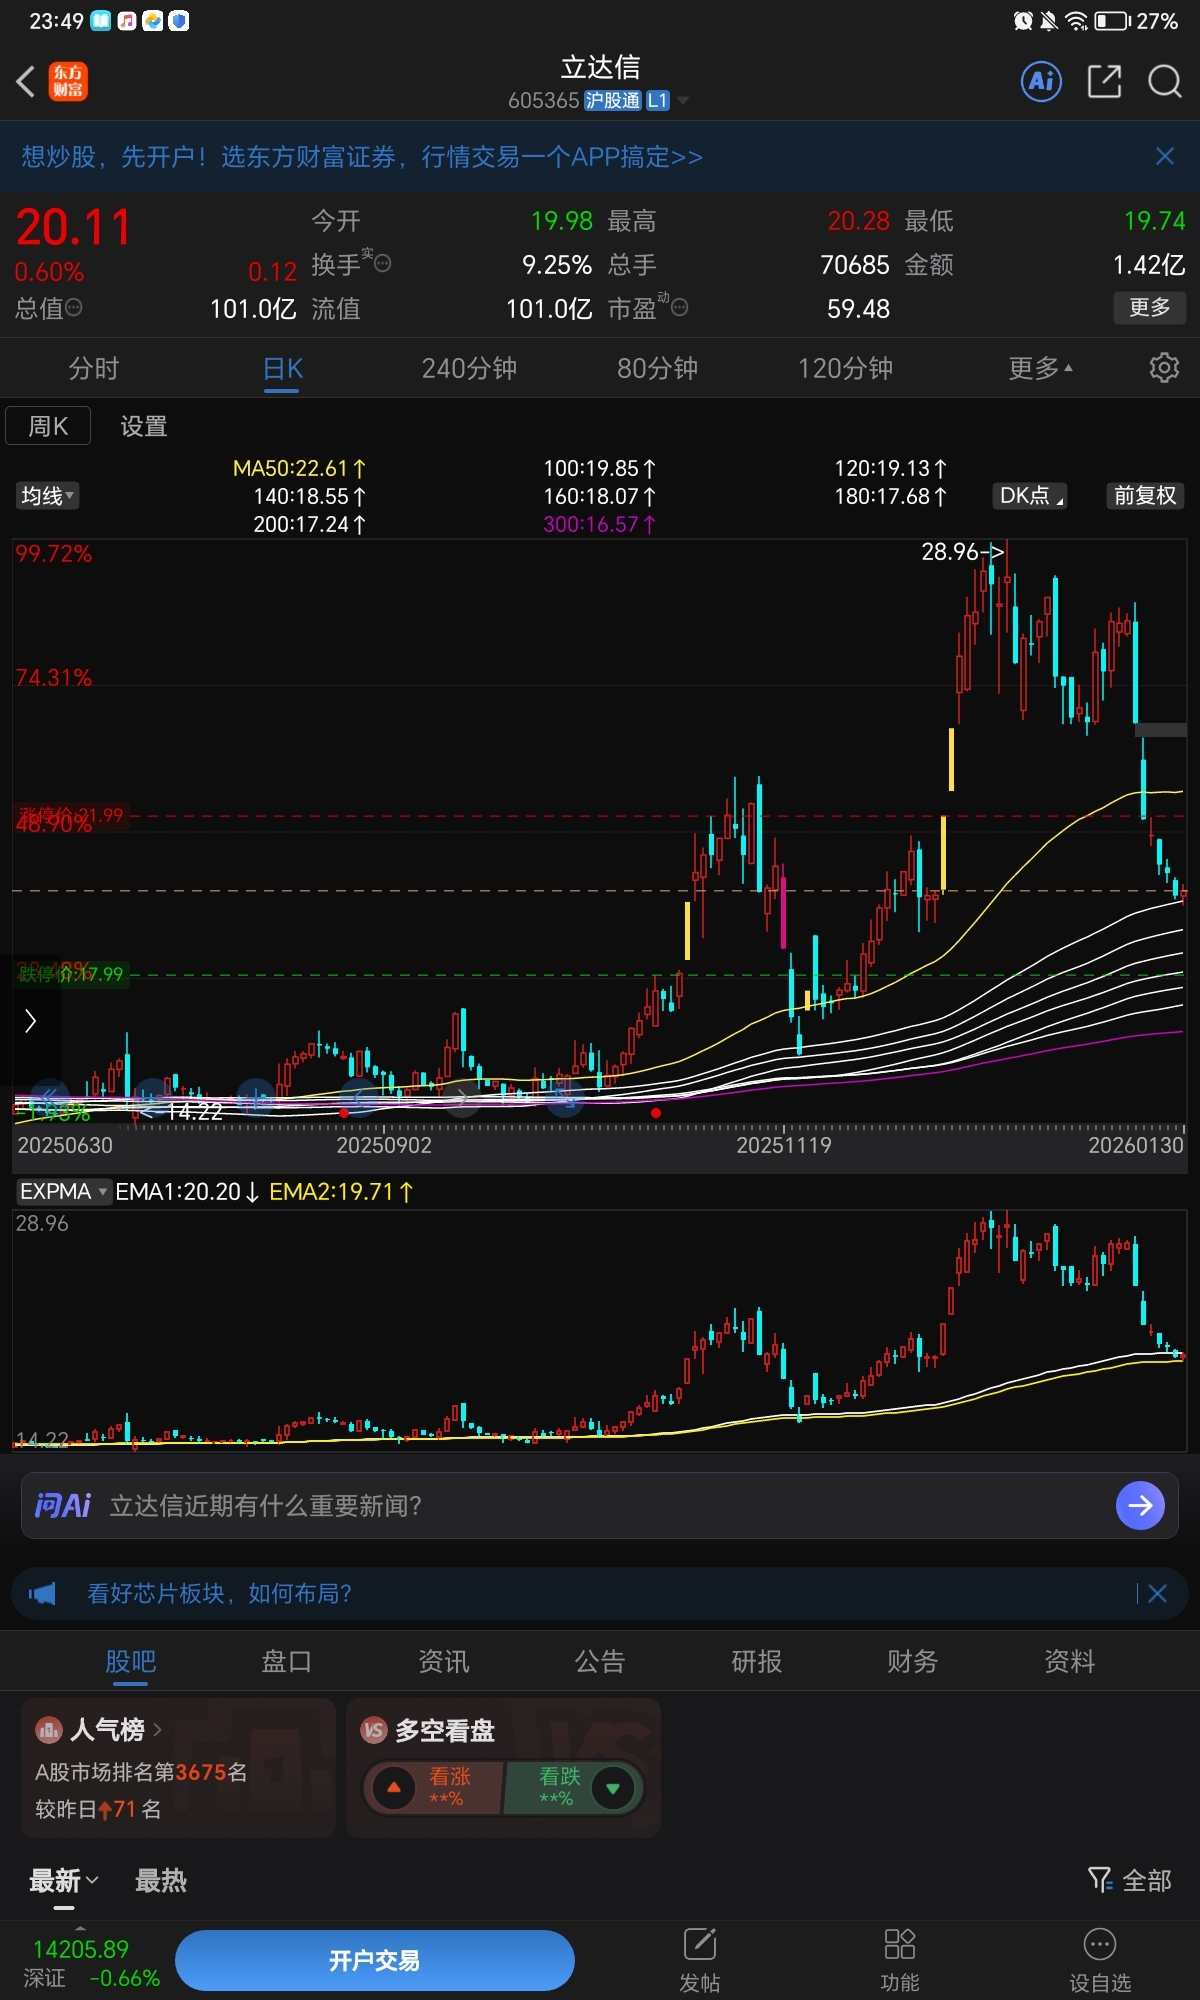Switch to the 240分钟 tab

tap(469, 368)
